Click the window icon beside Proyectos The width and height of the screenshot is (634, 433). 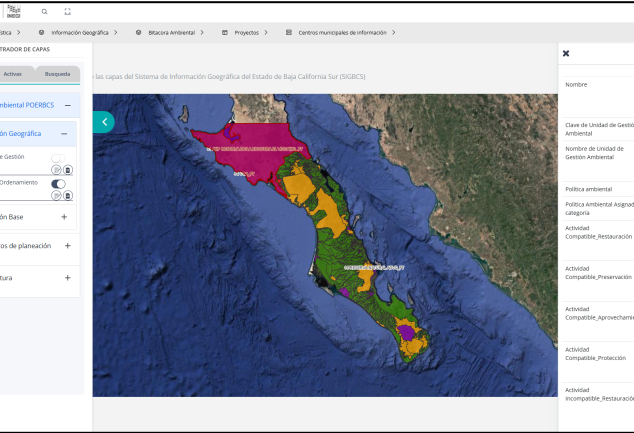point(225,32)
